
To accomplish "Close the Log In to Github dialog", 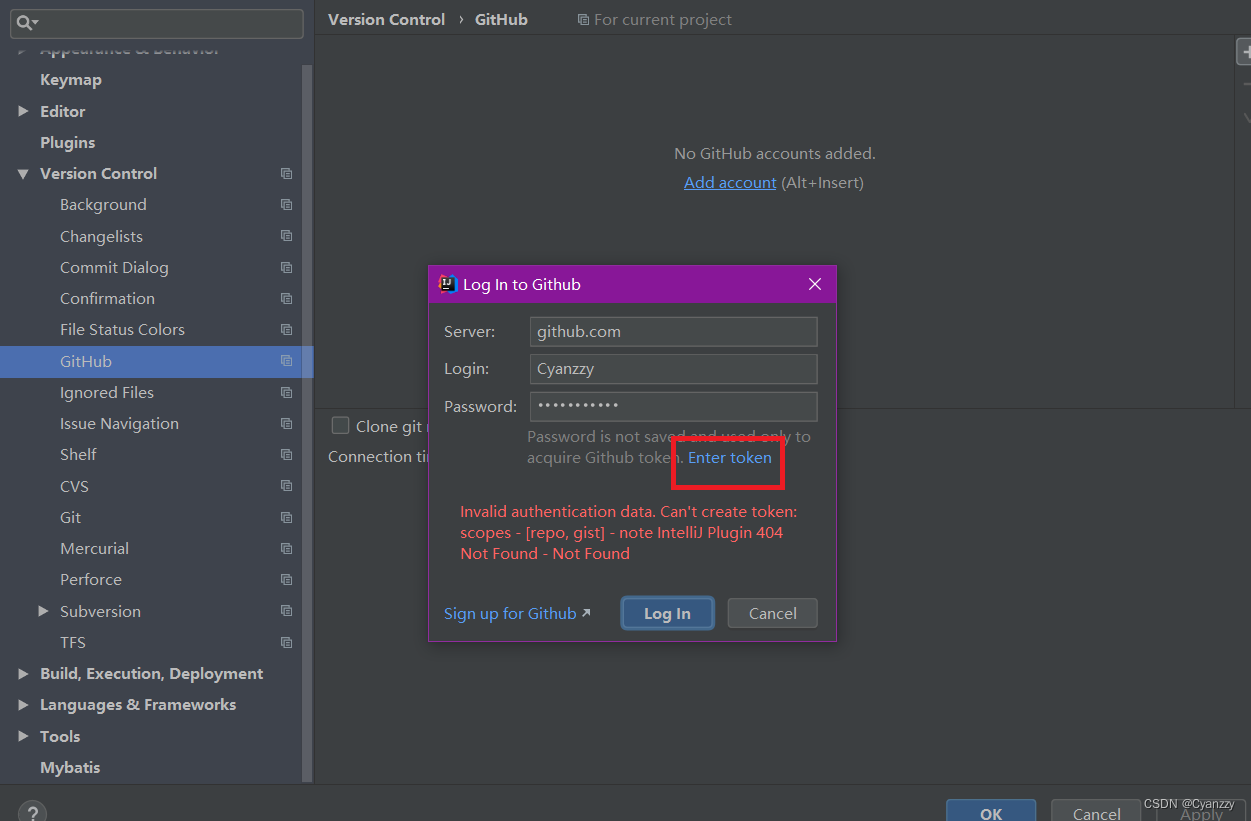I will (815, 284).
